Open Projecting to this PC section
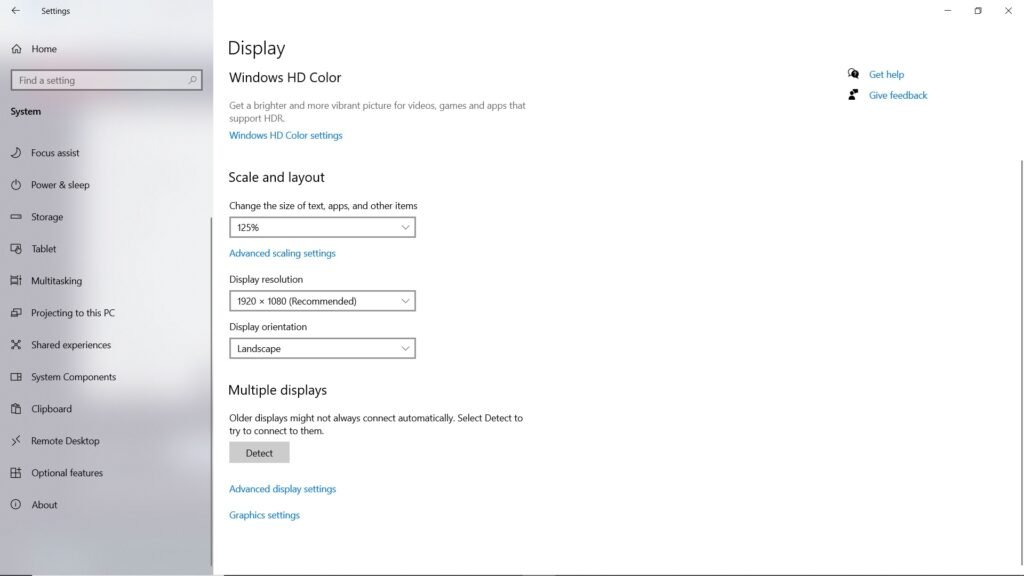This screenshot has width=1024, height=576. click(72, 313)
